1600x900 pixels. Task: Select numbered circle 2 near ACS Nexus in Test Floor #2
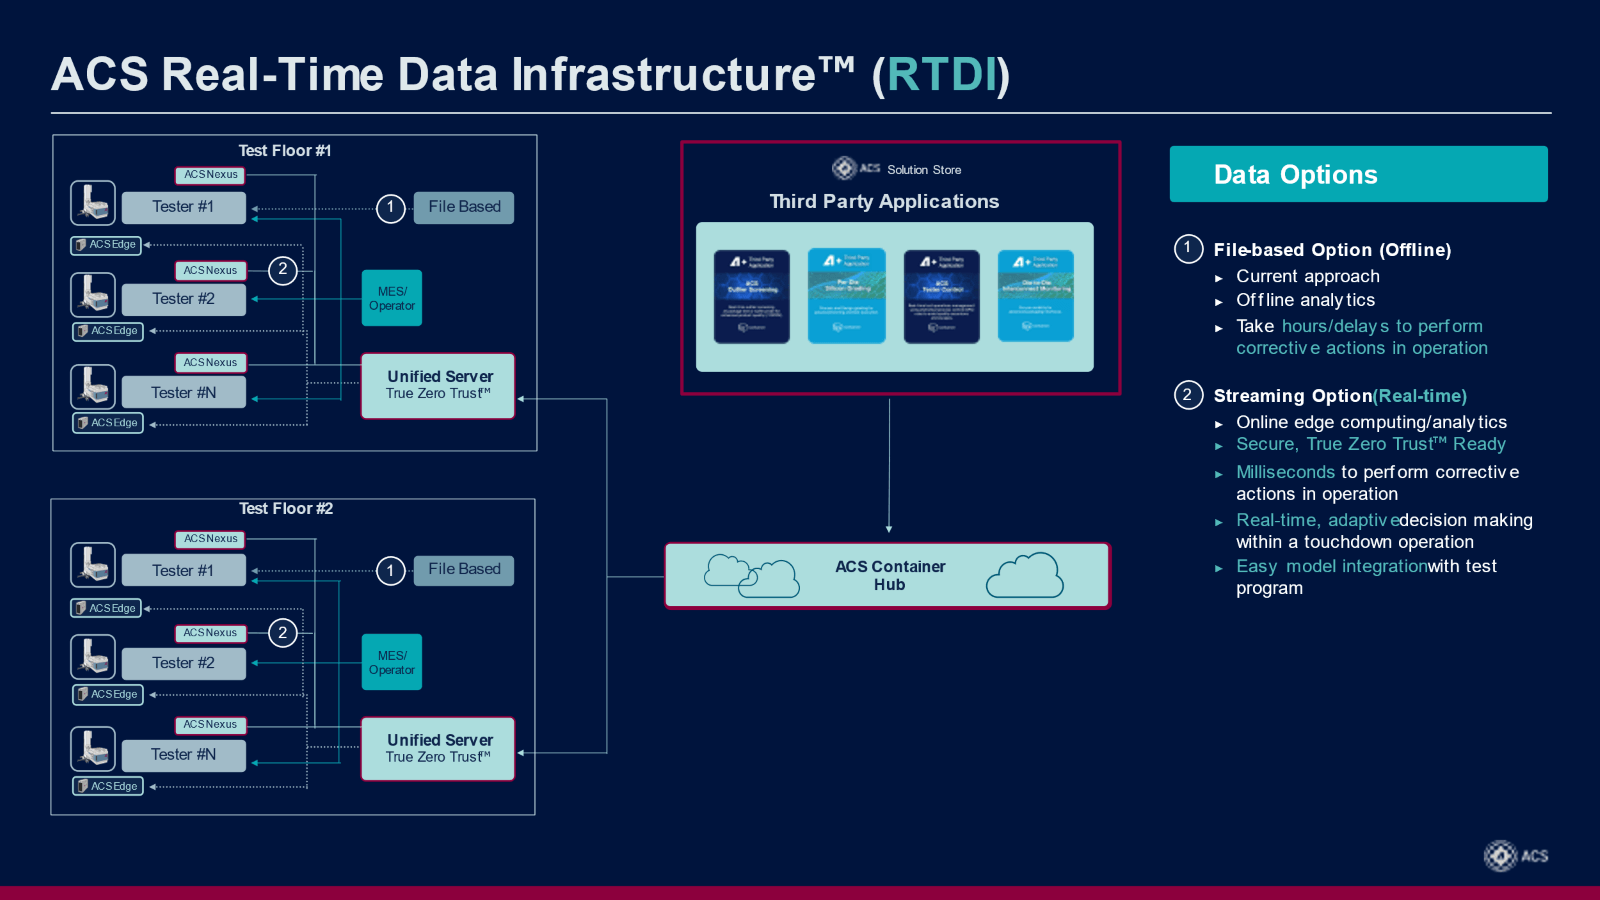[x=282, y=633]
